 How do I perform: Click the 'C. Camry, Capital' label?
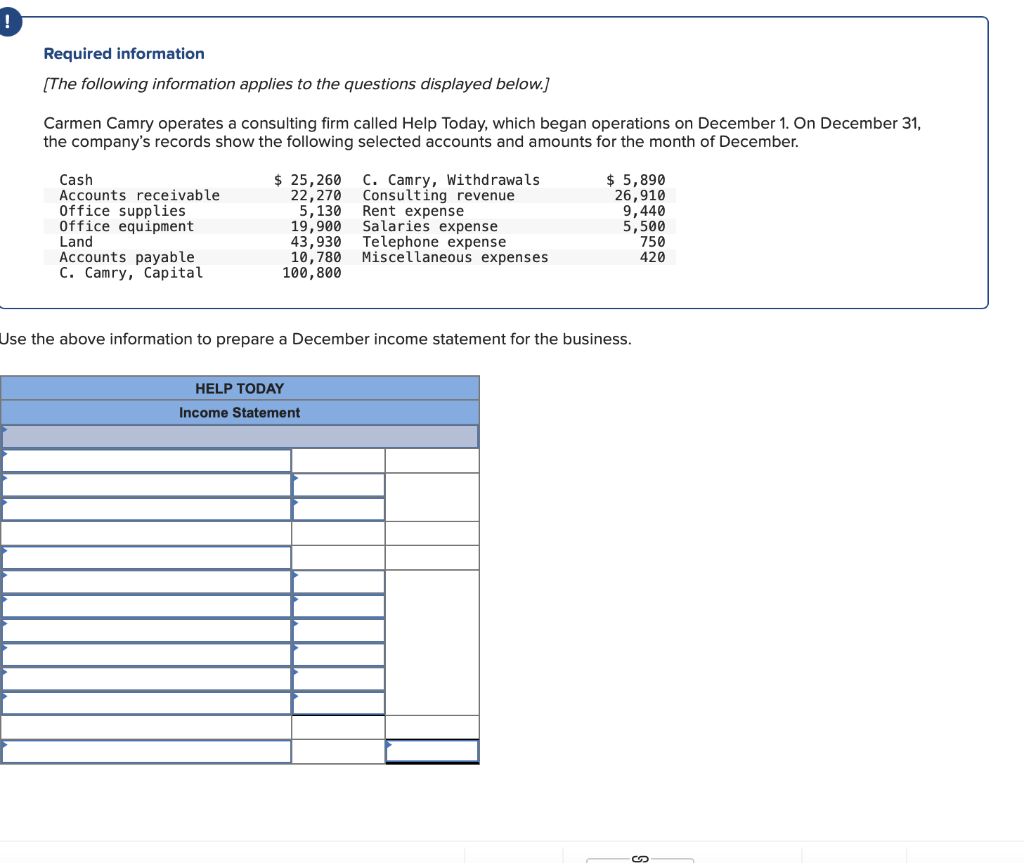(x=131, y=272)
